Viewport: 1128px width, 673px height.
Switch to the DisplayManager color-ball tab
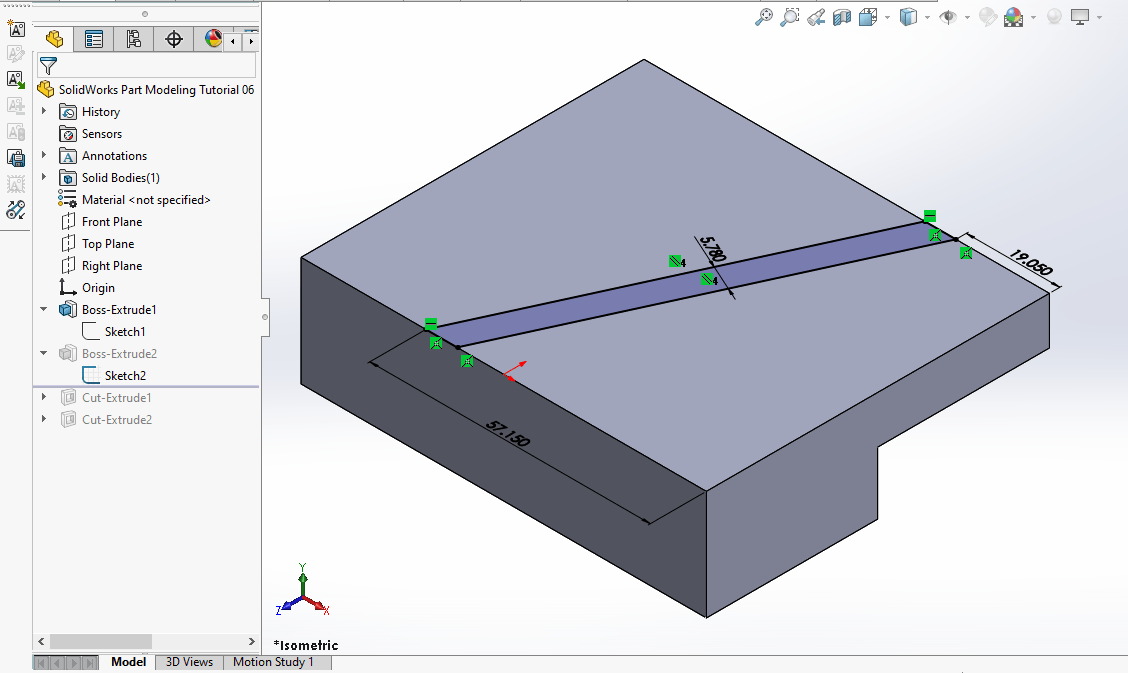click(212, 39)
